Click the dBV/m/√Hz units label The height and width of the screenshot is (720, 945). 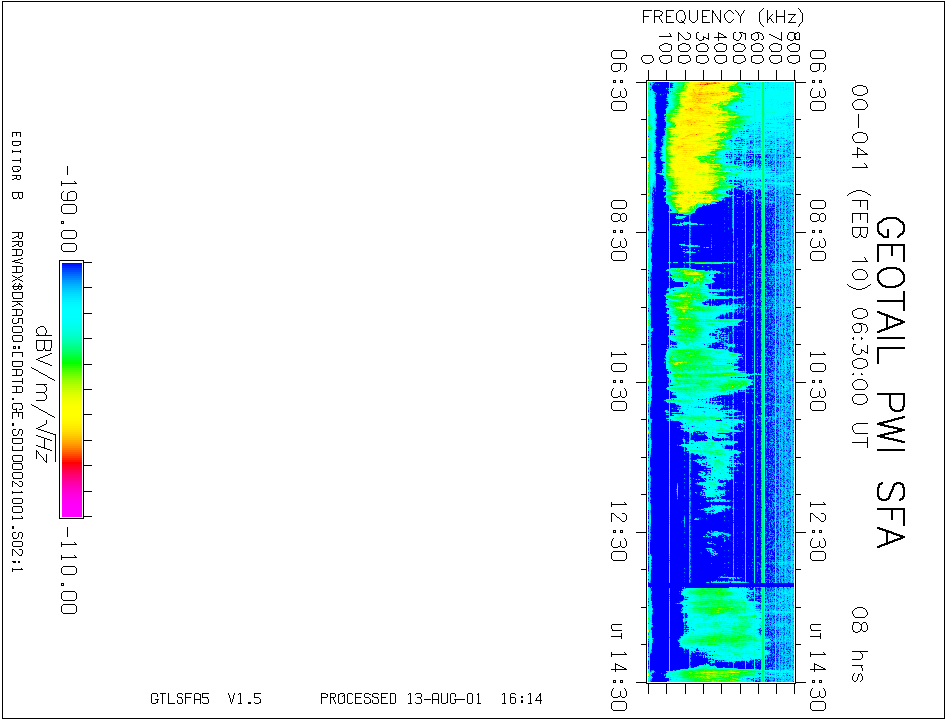pos(42,393)
